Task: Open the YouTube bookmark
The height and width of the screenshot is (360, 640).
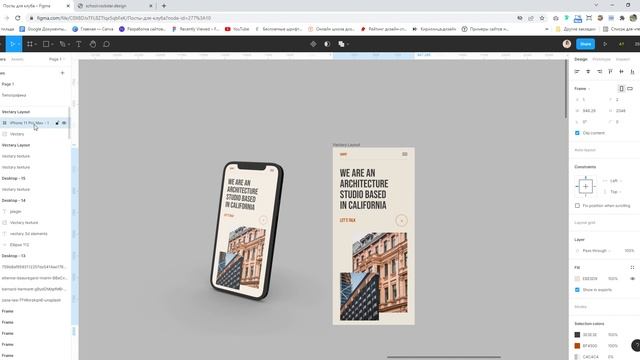Action: pyautogui.click(x=237, y=29)
